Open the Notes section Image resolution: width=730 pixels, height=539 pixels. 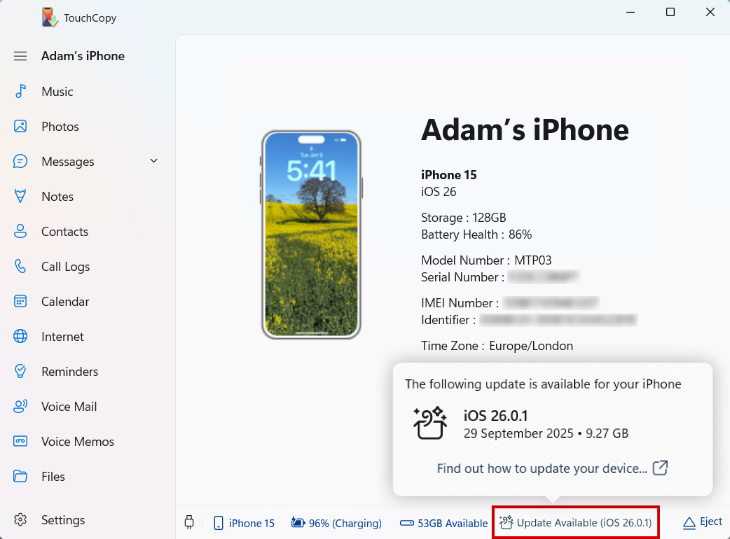click(57, 196)
